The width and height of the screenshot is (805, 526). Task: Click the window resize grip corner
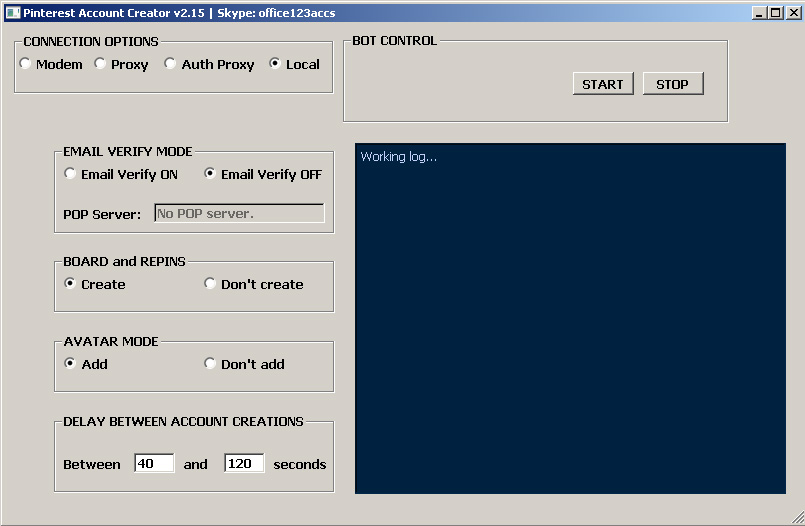point(798,518)
